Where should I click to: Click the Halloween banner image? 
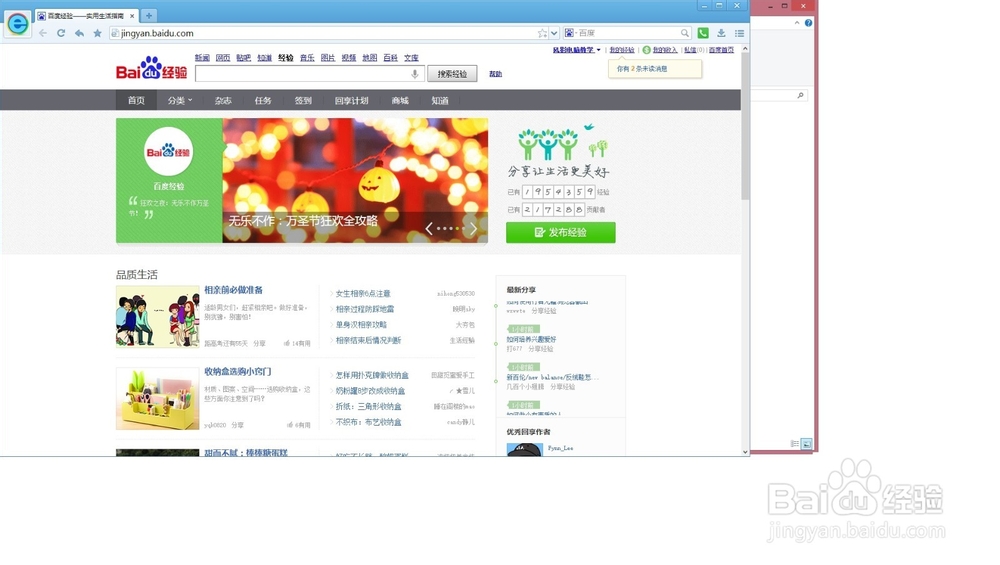pyautogui.click(x=355, y=180)
